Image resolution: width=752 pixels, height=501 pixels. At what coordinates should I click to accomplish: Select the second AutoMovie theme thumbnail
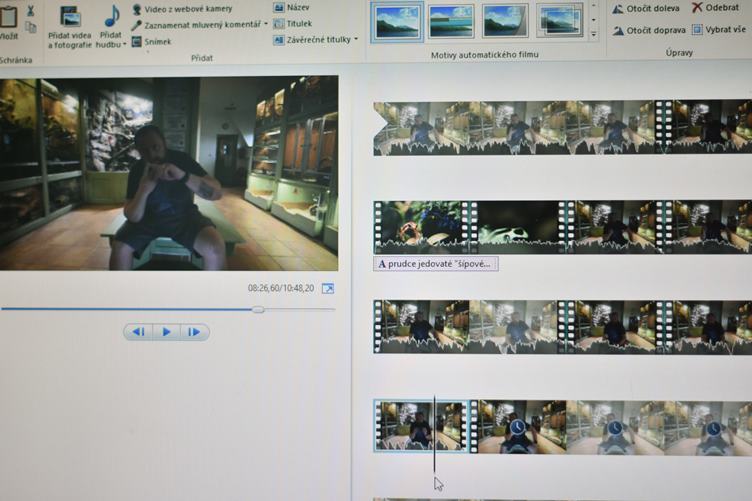point(450,22)
